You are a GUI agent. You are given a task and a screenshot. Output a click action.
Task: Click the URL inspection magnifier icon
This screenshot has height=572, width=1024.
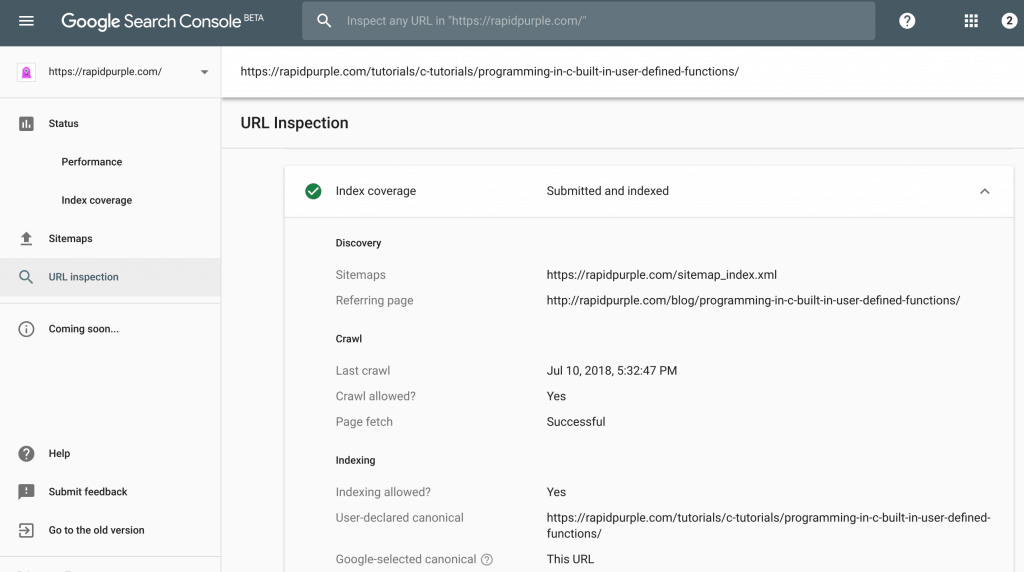pyautogui.click(x=26, y=277)
